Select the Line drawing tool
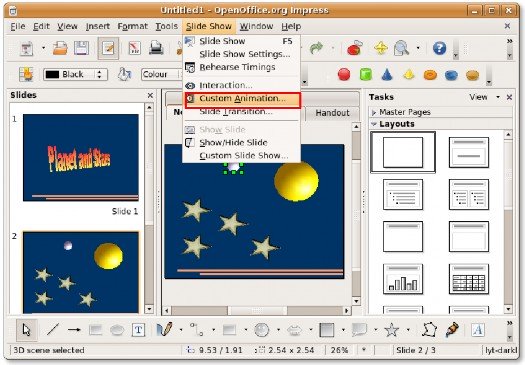 [53, 330]
